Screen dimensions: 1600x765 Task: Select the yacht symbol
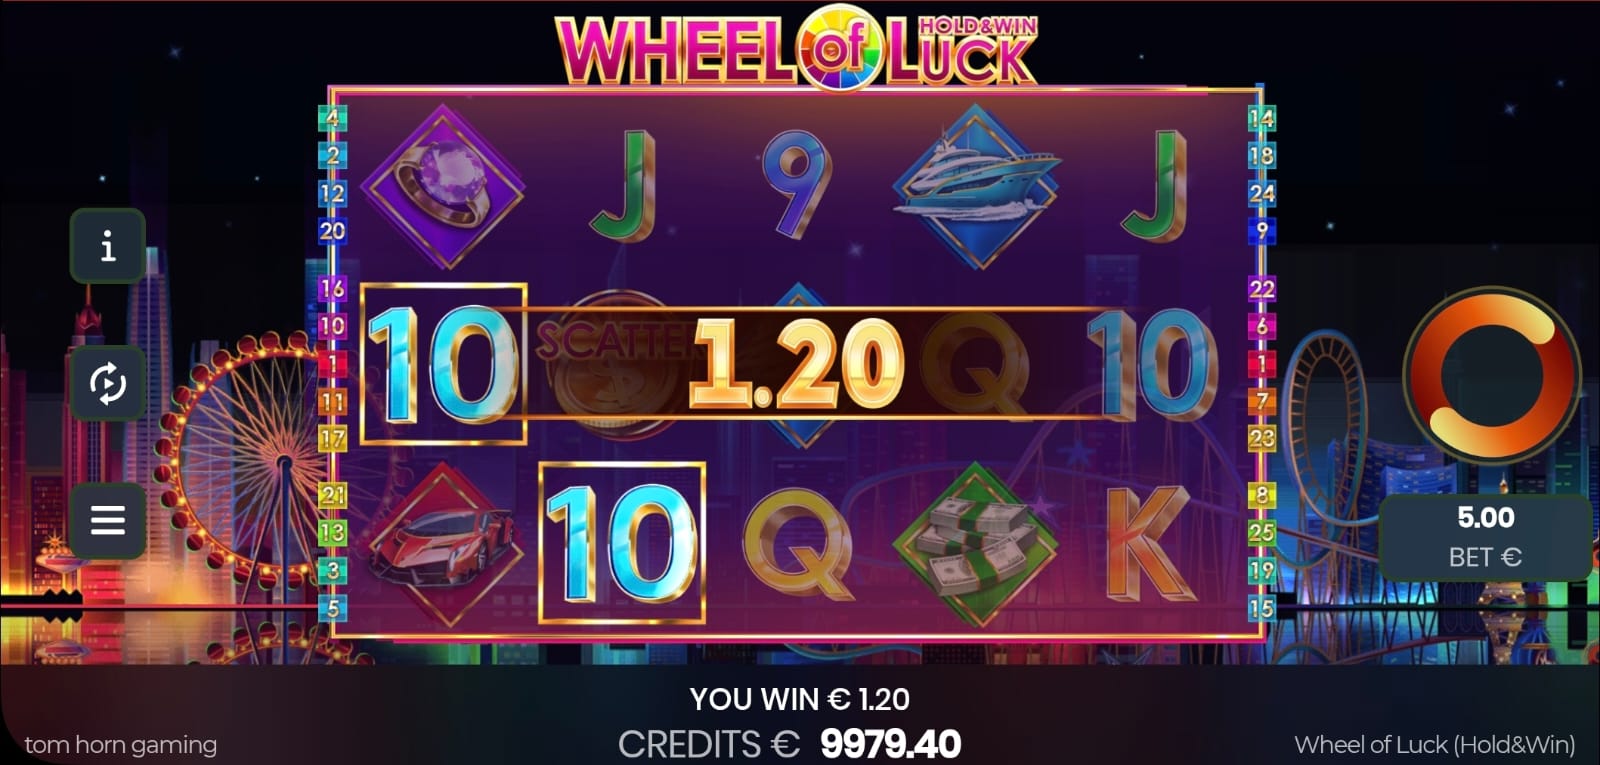click(976, 187)
